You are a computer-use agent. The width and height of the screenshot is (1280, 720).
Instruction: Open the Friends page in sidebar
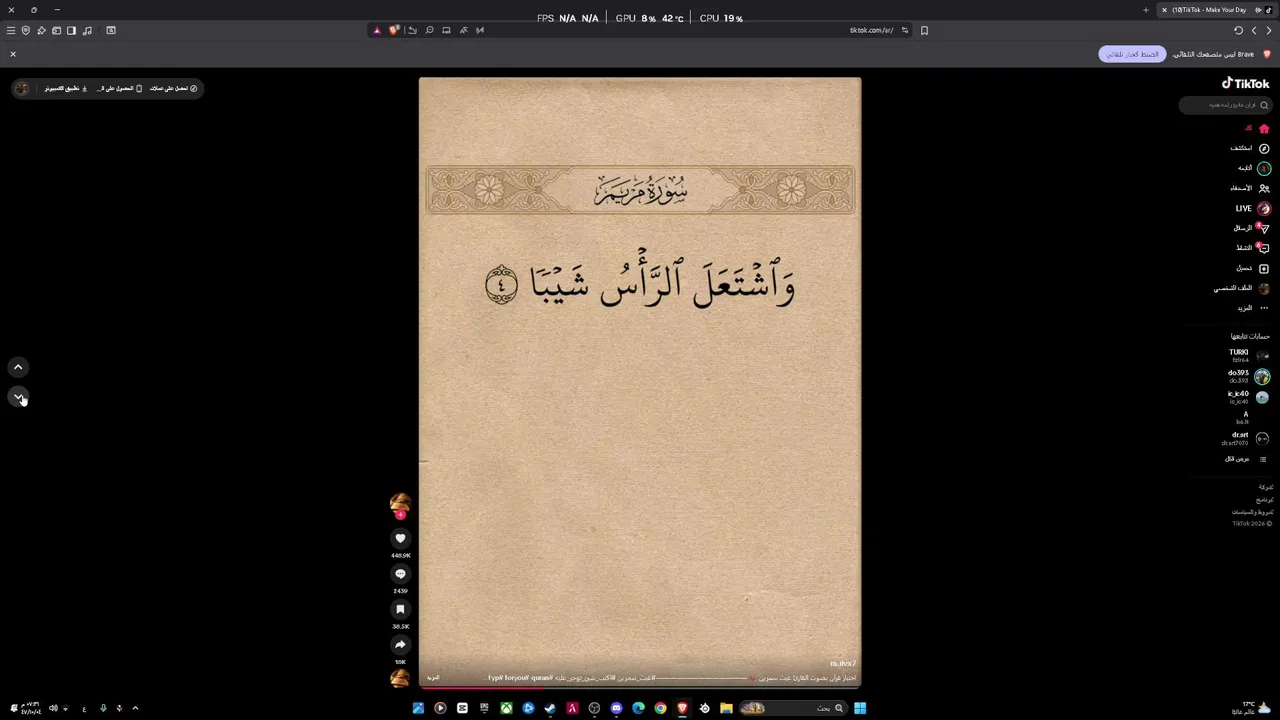coord(1250,188)
